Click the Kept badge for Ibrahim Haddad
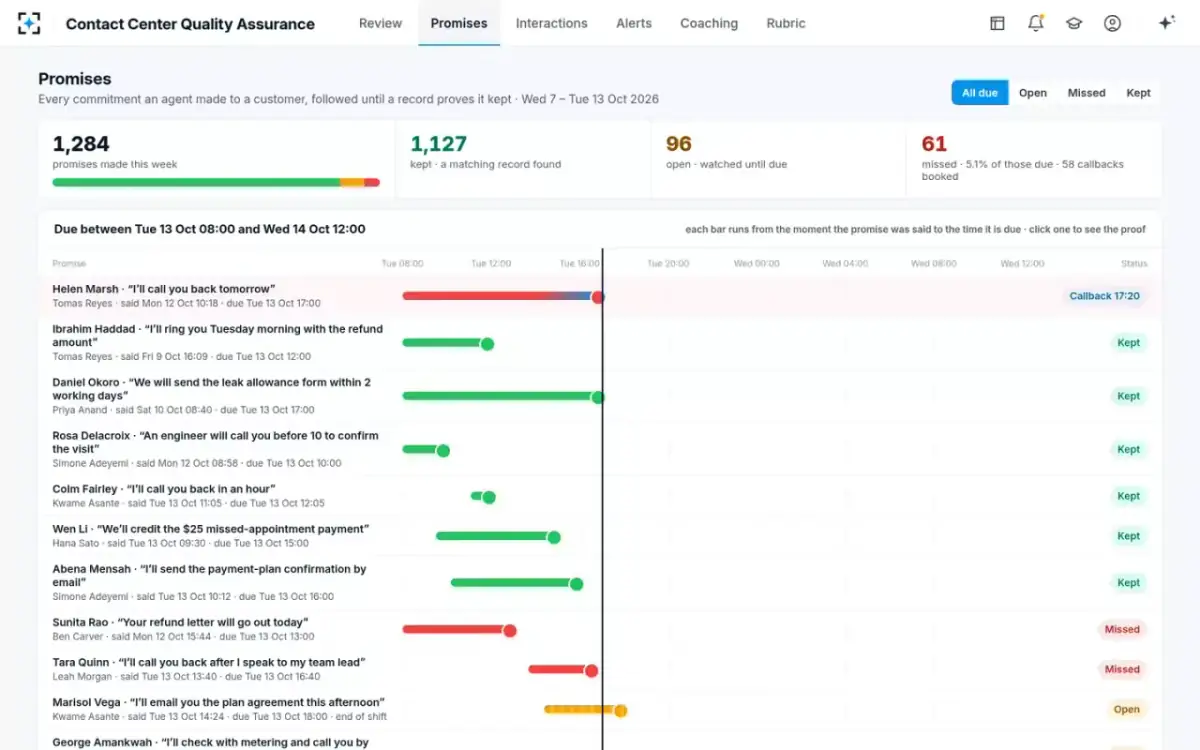Viewport: 1200px width, 750px height. click(1128, 343)
